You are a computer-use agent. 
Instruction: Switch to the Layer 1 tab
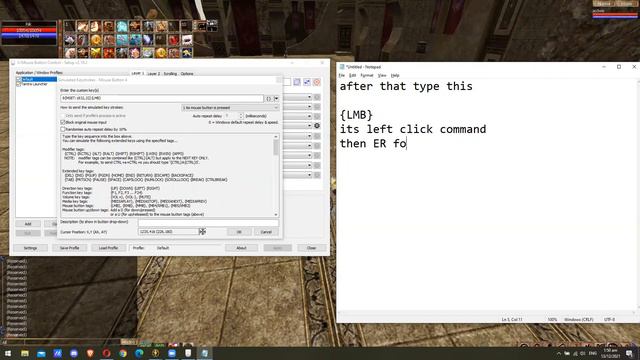click(138, 74)
